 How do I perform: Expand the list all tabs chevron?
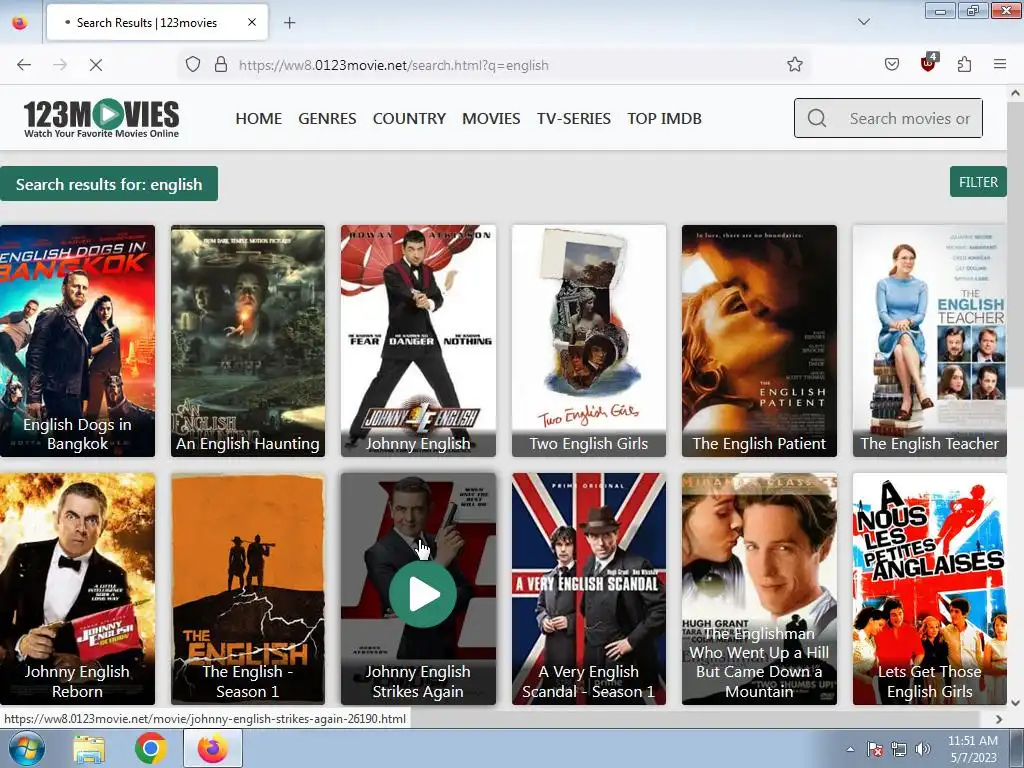tap(863, 22)
